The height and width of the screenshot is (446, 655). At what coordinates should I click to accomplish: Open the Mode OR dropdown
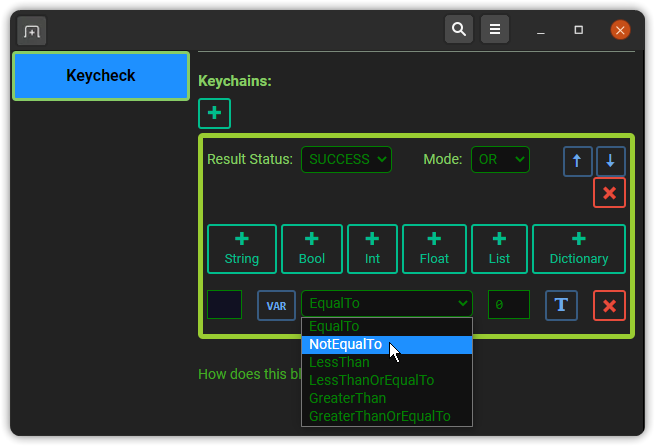(x=500, y=160)
